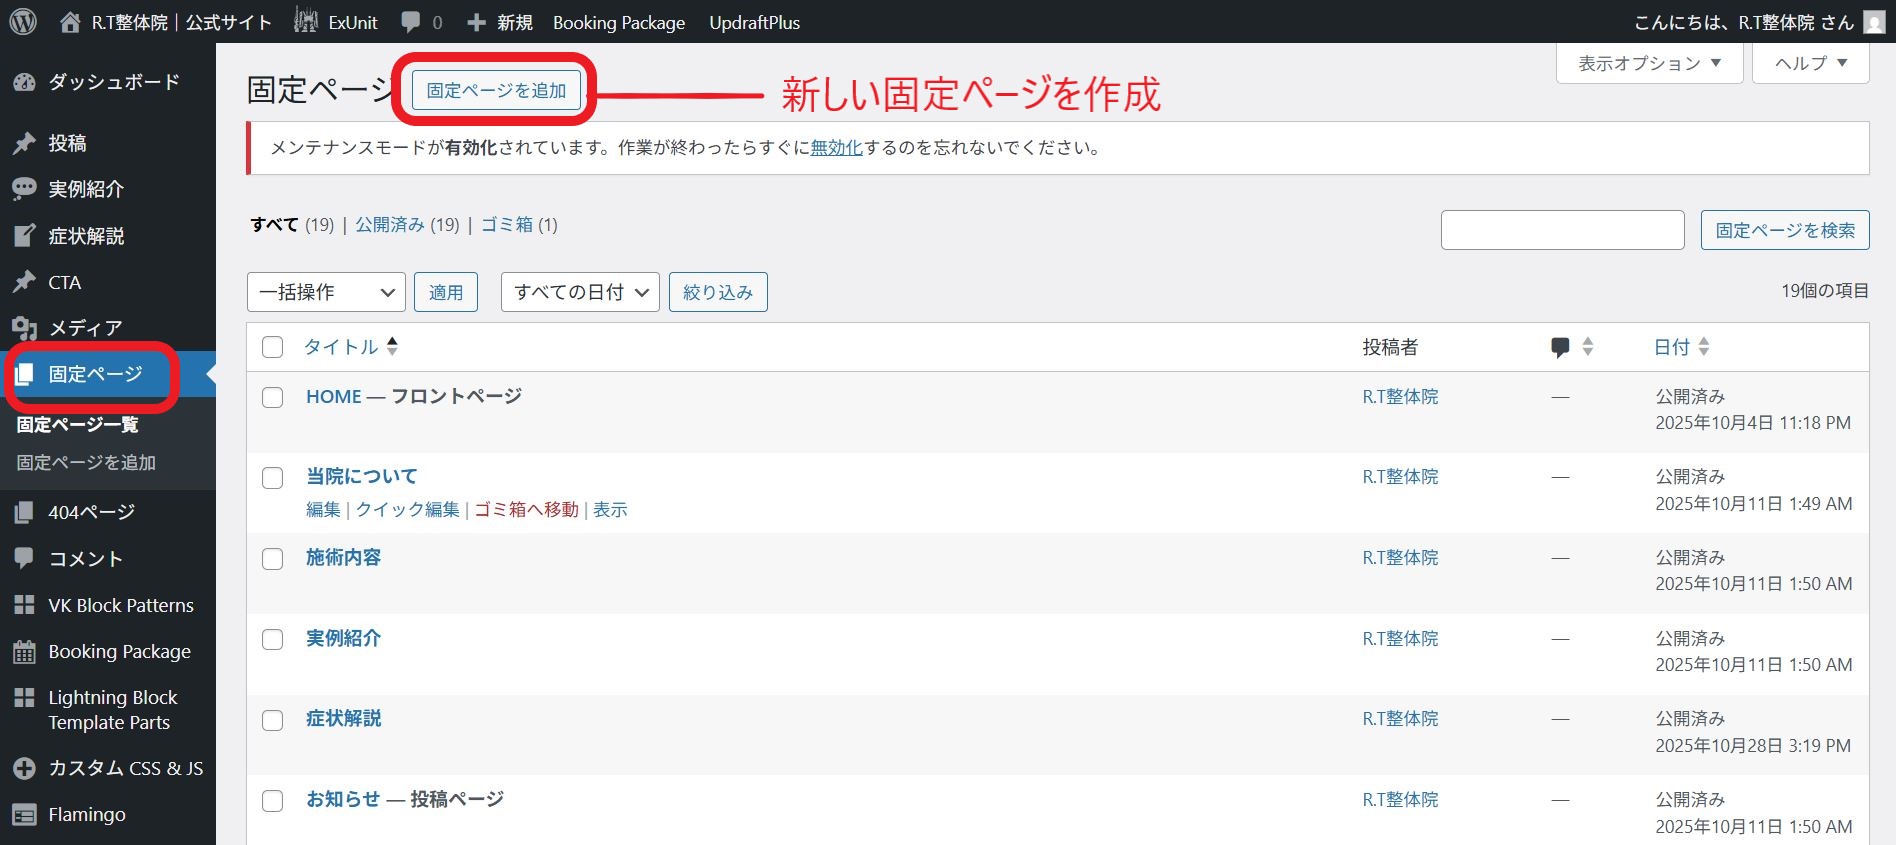Screen dimensions: 1896x845
Task: Open UpdraftPlus in the admin bar
Action: tap(754, 22)
